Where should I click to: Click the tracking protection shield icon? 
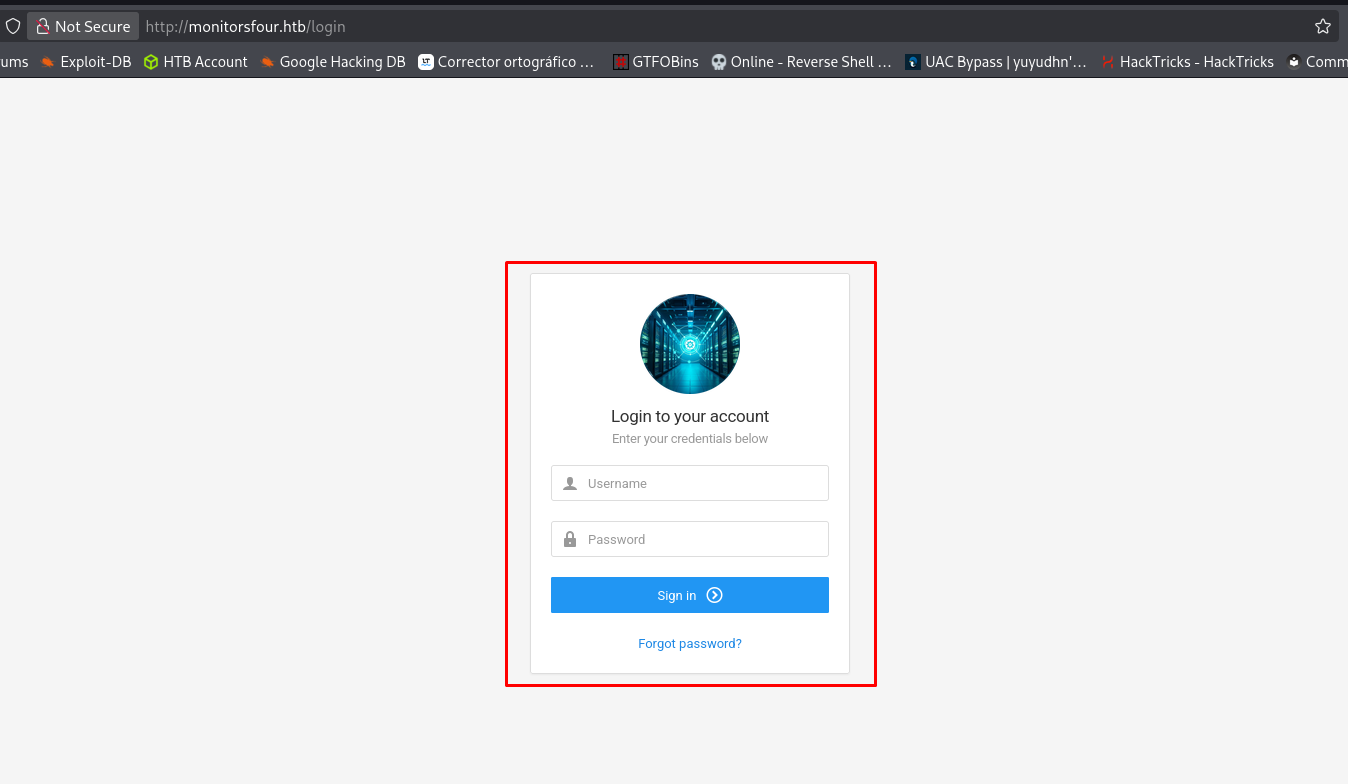pyautogui.click(x=13, y=27)
